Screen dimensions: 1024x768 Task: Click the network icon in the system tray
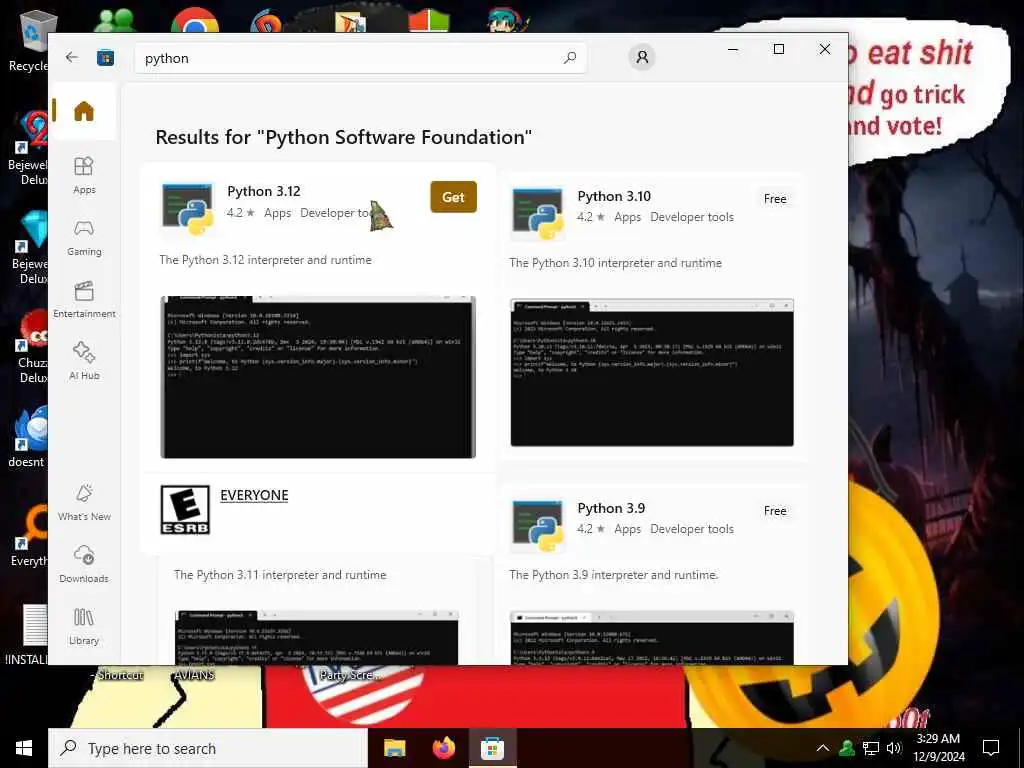pyautogui.click(x=871, y=748)
